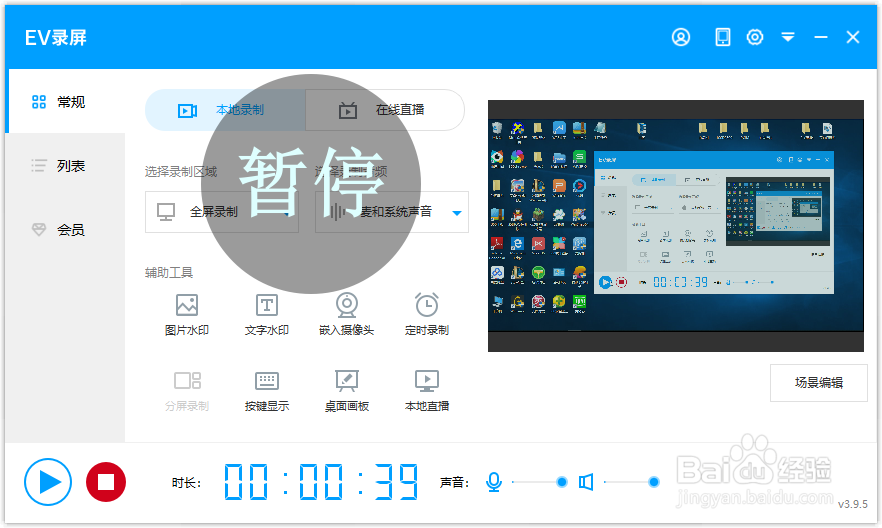Open the user account icon

point(681,37)
